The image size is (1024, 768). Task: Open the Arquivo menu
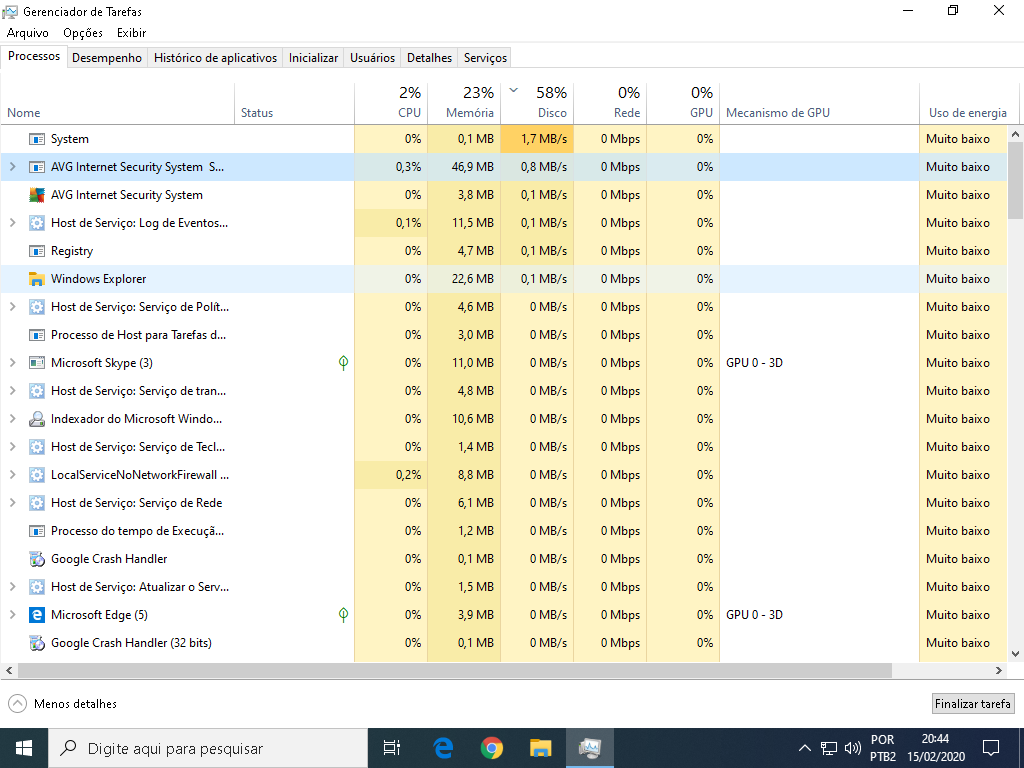(x=27, y=33)
